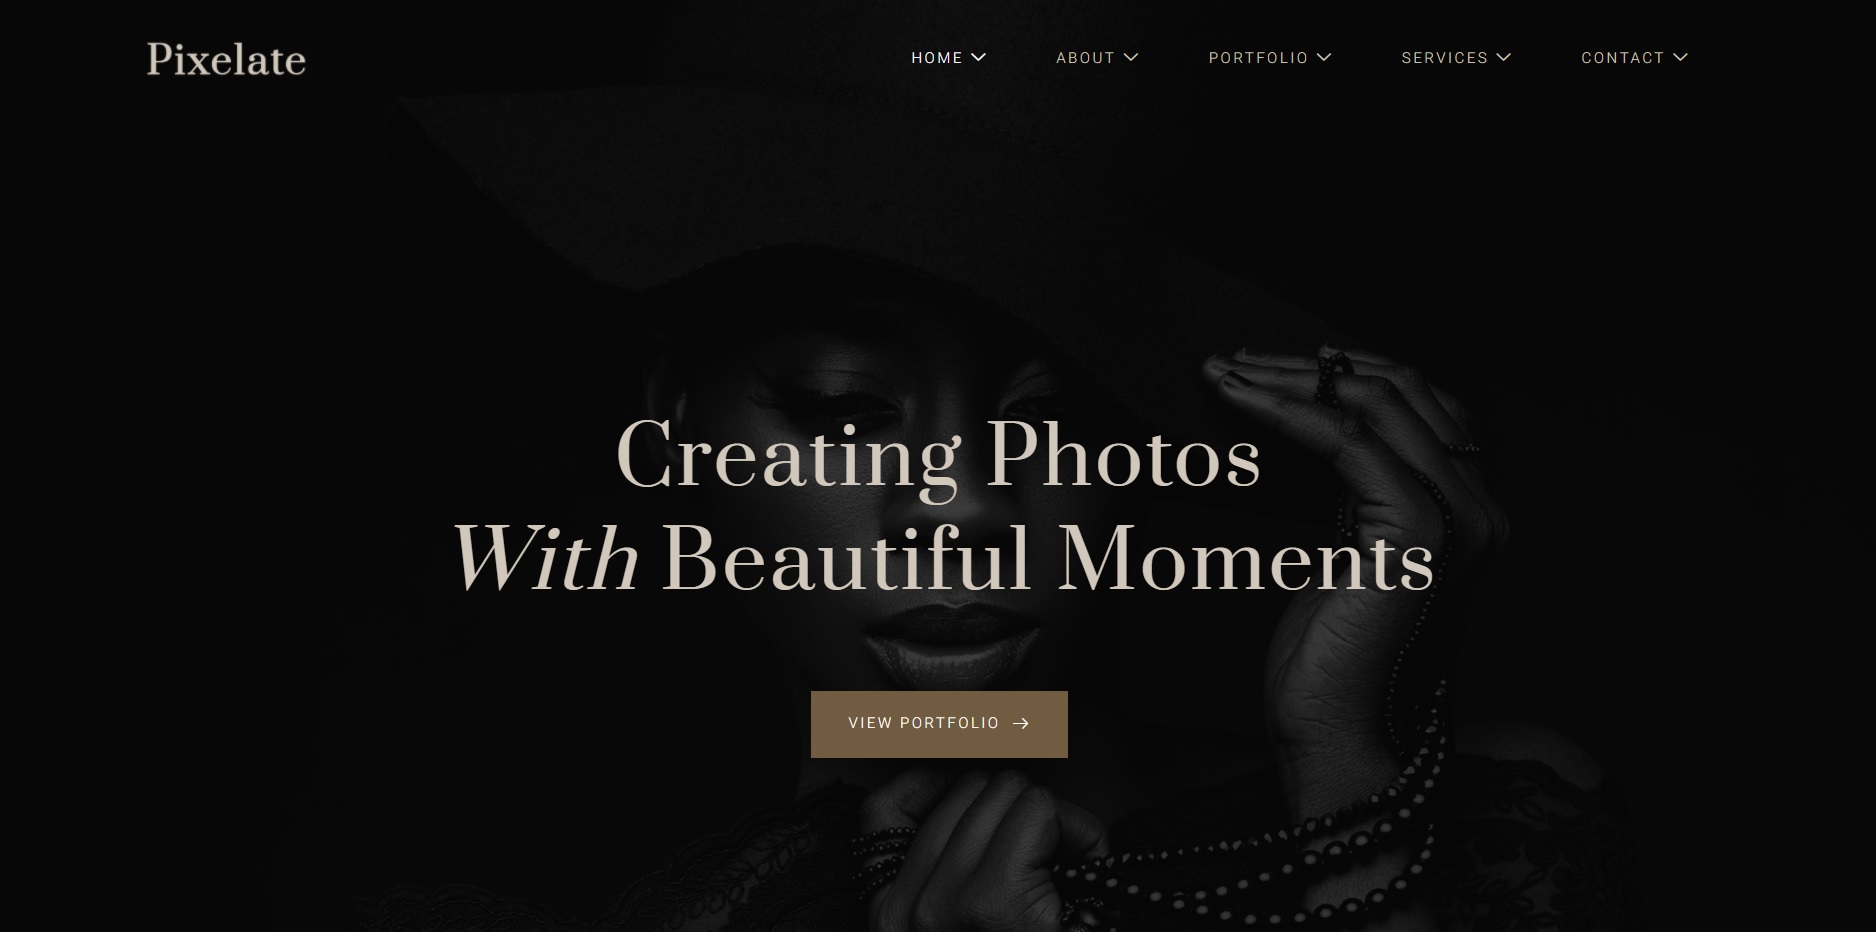
Task: Go to the SERVICES nav item
Action: coord(1444,58)
